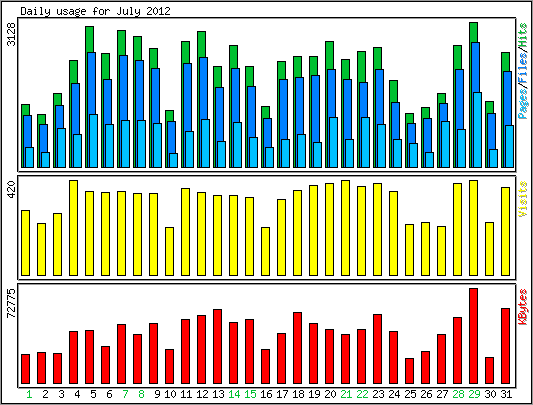Image resolution: width=533 pixels, height=405 pixels.
Task: Click the yellow Visits bar for day 16
Action: [265, 251]
